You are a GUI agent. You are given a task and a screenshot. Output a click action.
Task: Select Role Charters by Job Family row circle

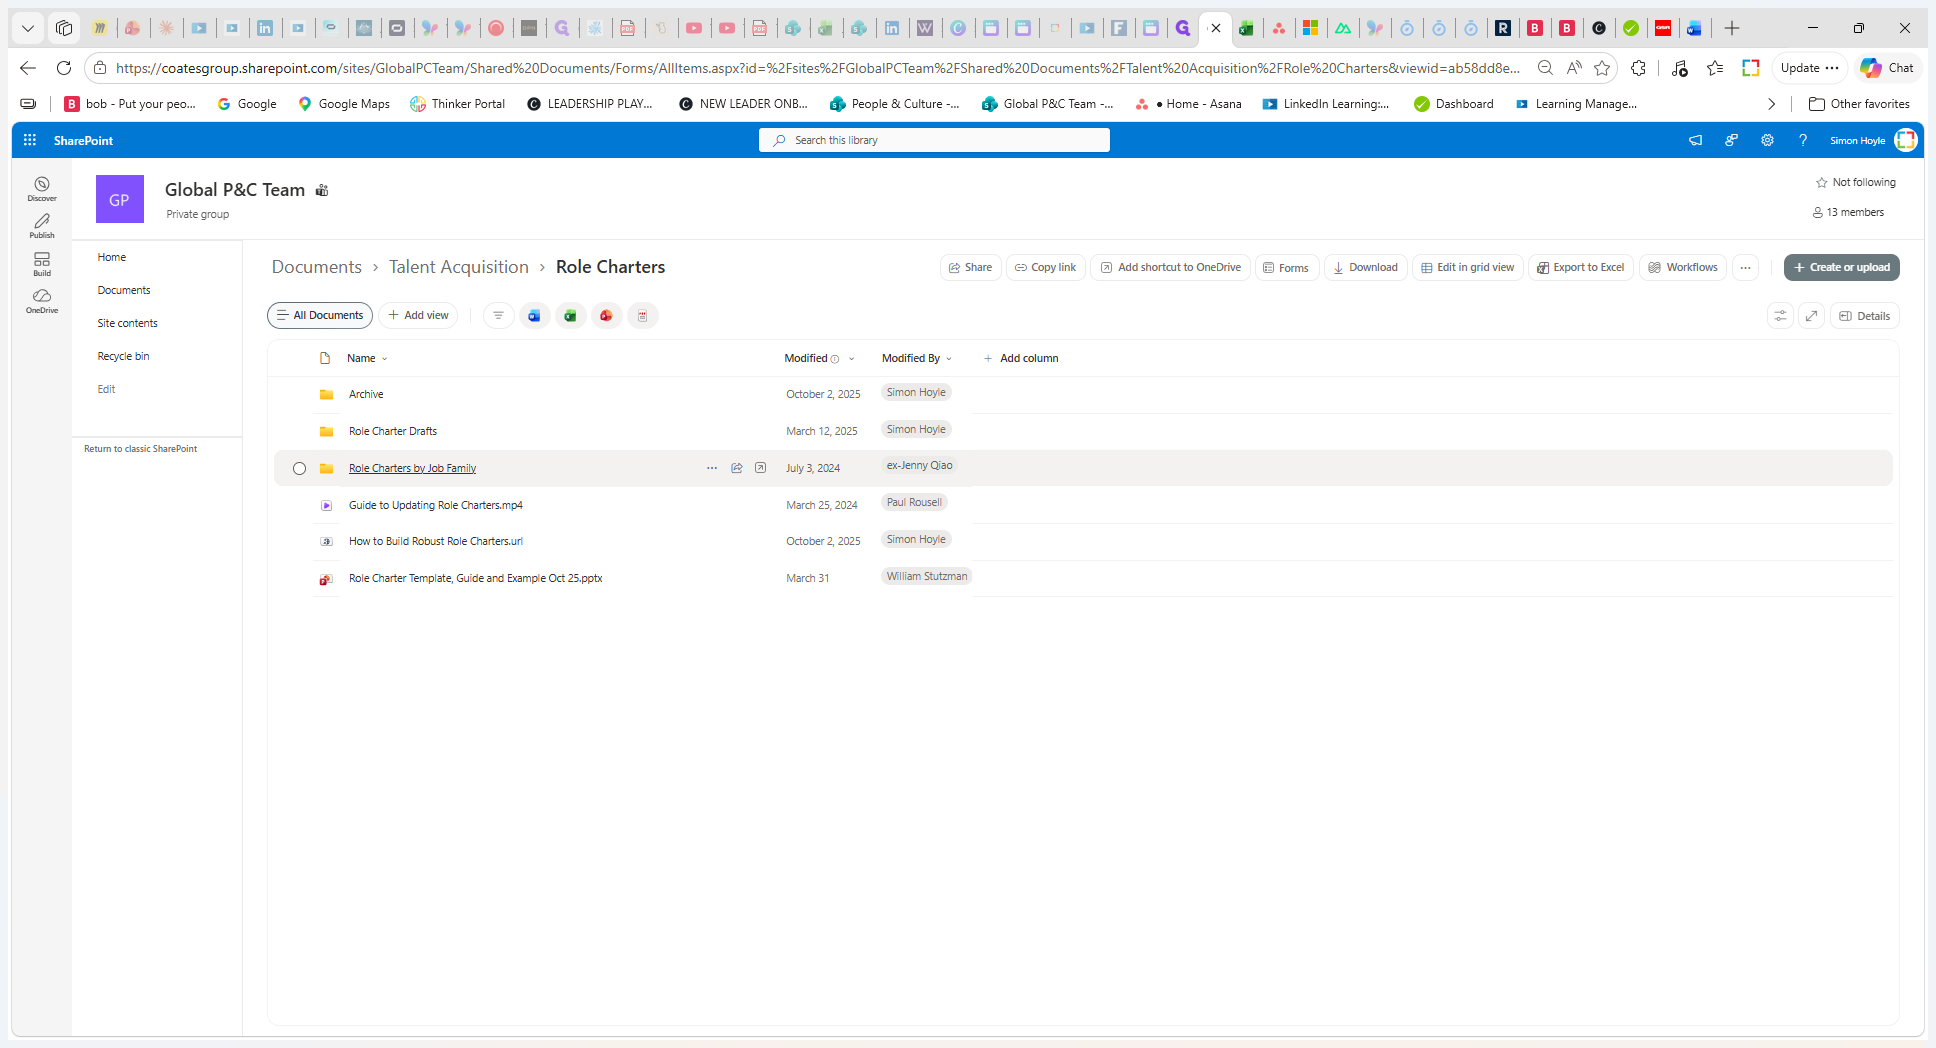click(x=299, y=468)
